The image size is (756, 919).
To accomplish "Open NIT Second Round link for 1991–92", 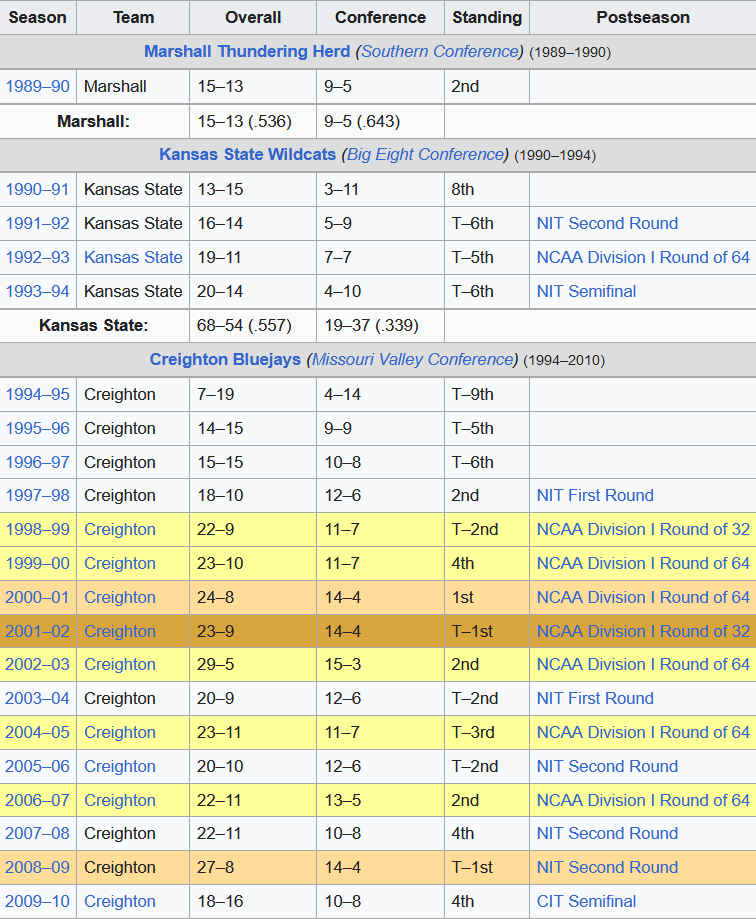I will coord(607,224).
